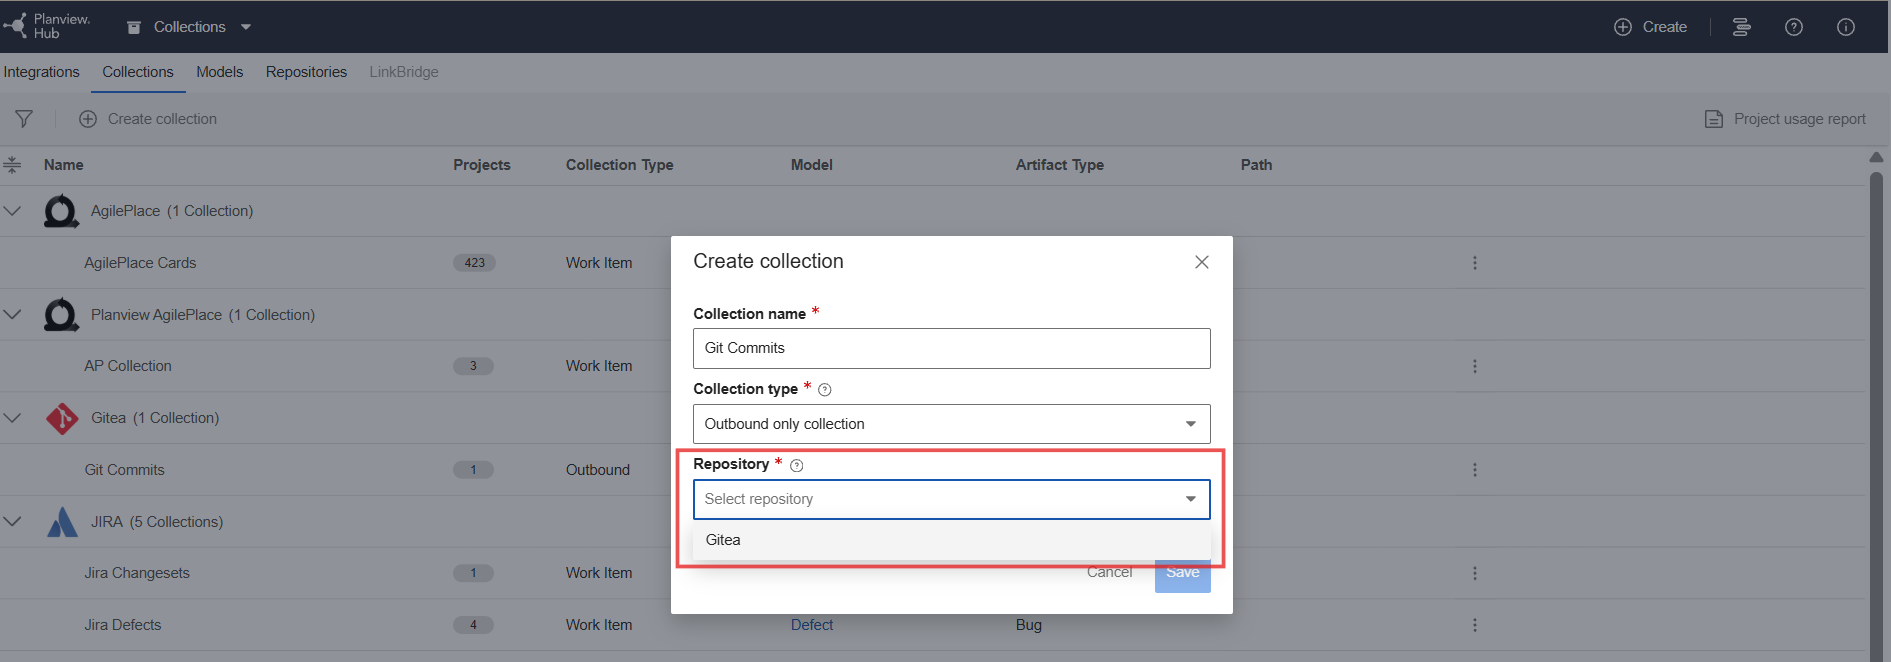Open the Jira Changesets collection
This screenshot has width=1891, height=662.
click(137, 573)
